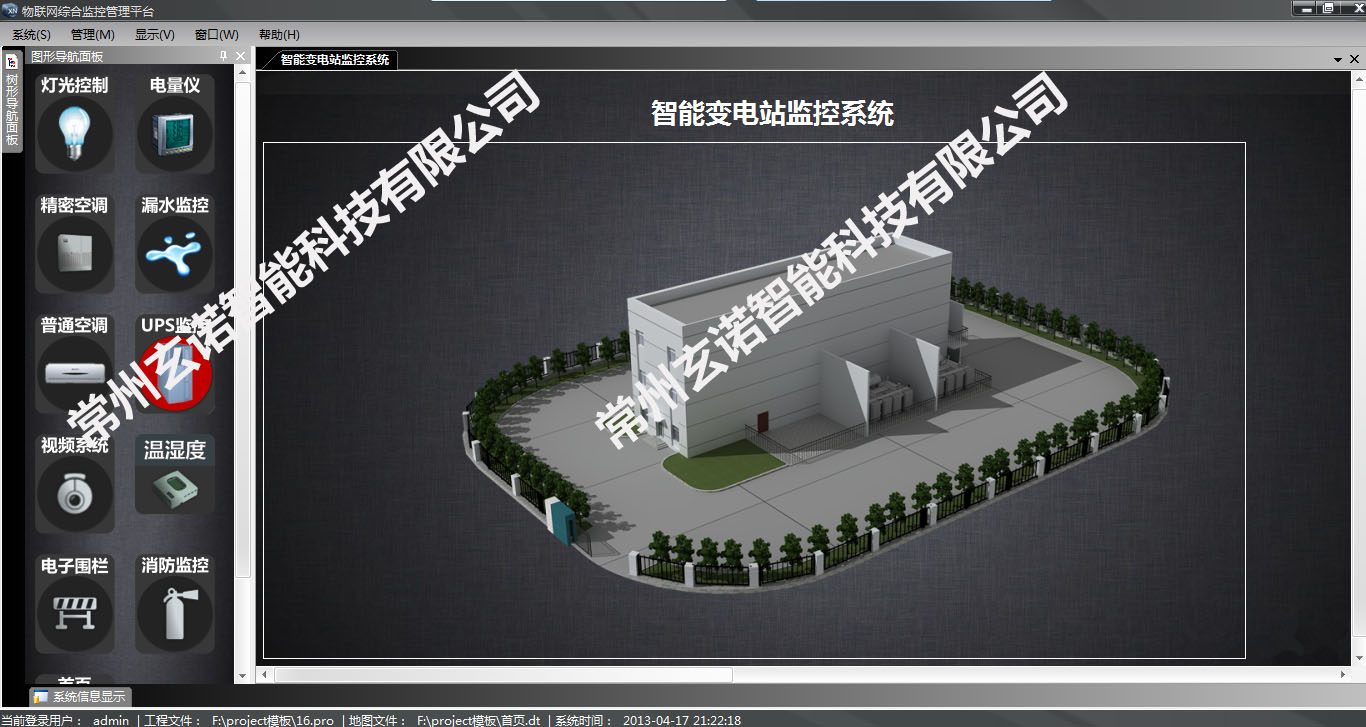
Task: Click the 消防监控 label
Action: tap(175, 566)
